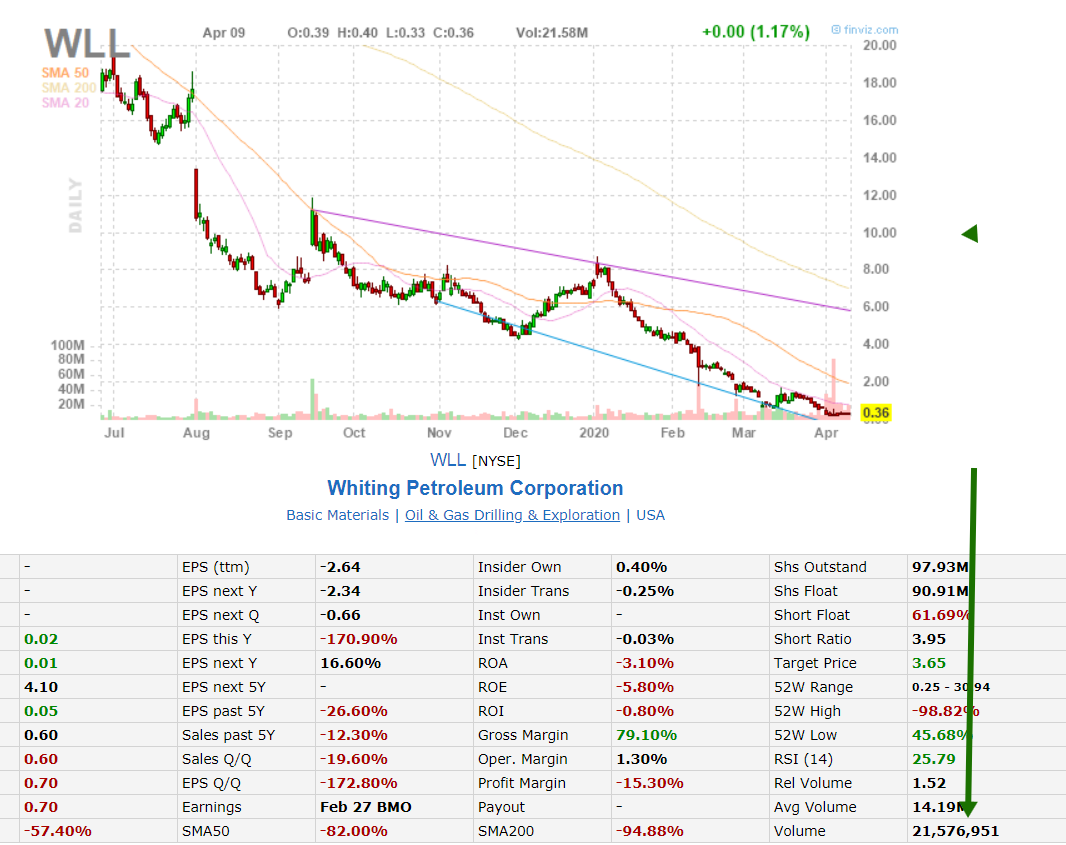Click the Gross Margin value 79.10%
Screen dimensions: 1066x845
(x=647, y=735)
